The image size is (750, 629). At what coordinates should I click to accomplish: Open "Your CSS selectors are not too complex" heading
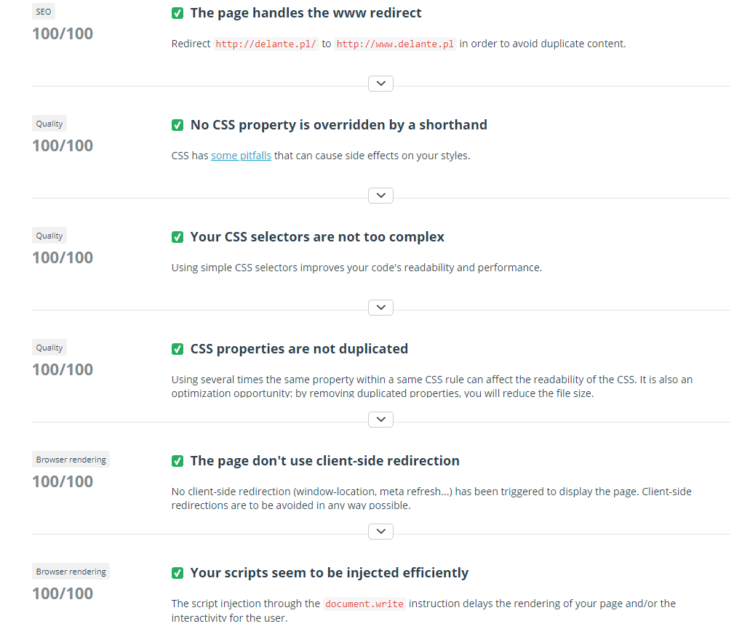(x=317, y=237)
